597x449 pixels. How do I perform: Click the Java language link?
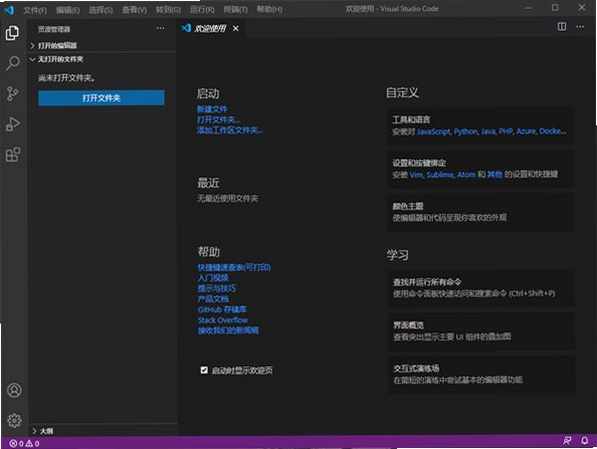click(x=488, y=131)
